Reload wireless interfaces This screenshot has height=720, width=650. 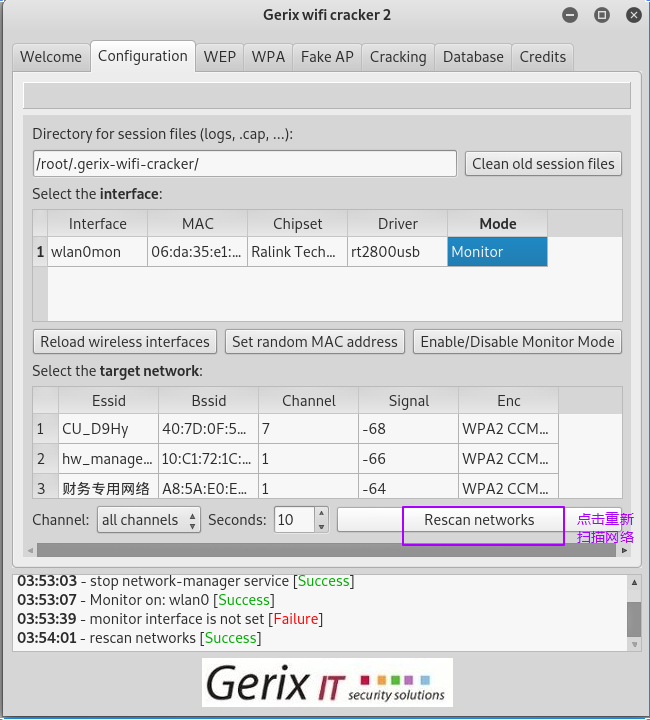[125, 342]
